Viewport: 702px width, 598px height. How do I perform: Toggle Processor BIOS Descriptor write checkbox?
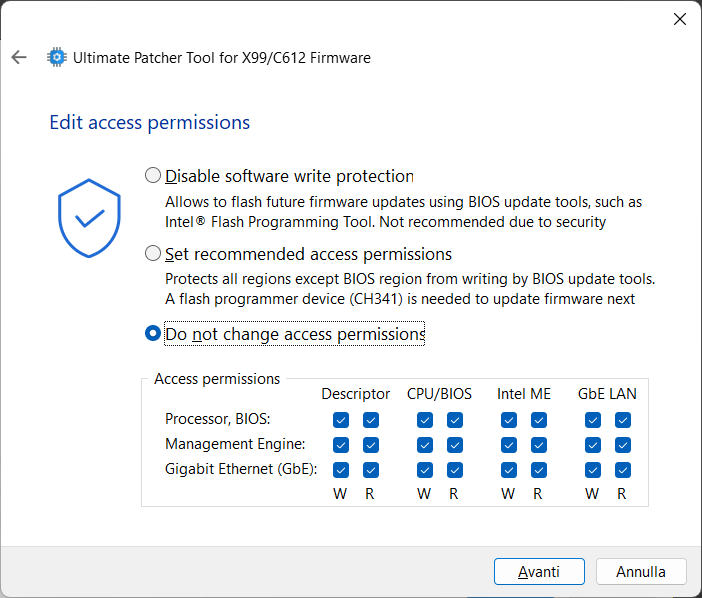[341, 420]
